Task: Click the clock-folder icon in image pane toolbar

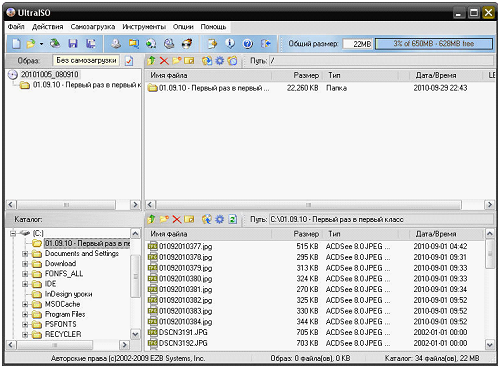Action: [232, 61]
